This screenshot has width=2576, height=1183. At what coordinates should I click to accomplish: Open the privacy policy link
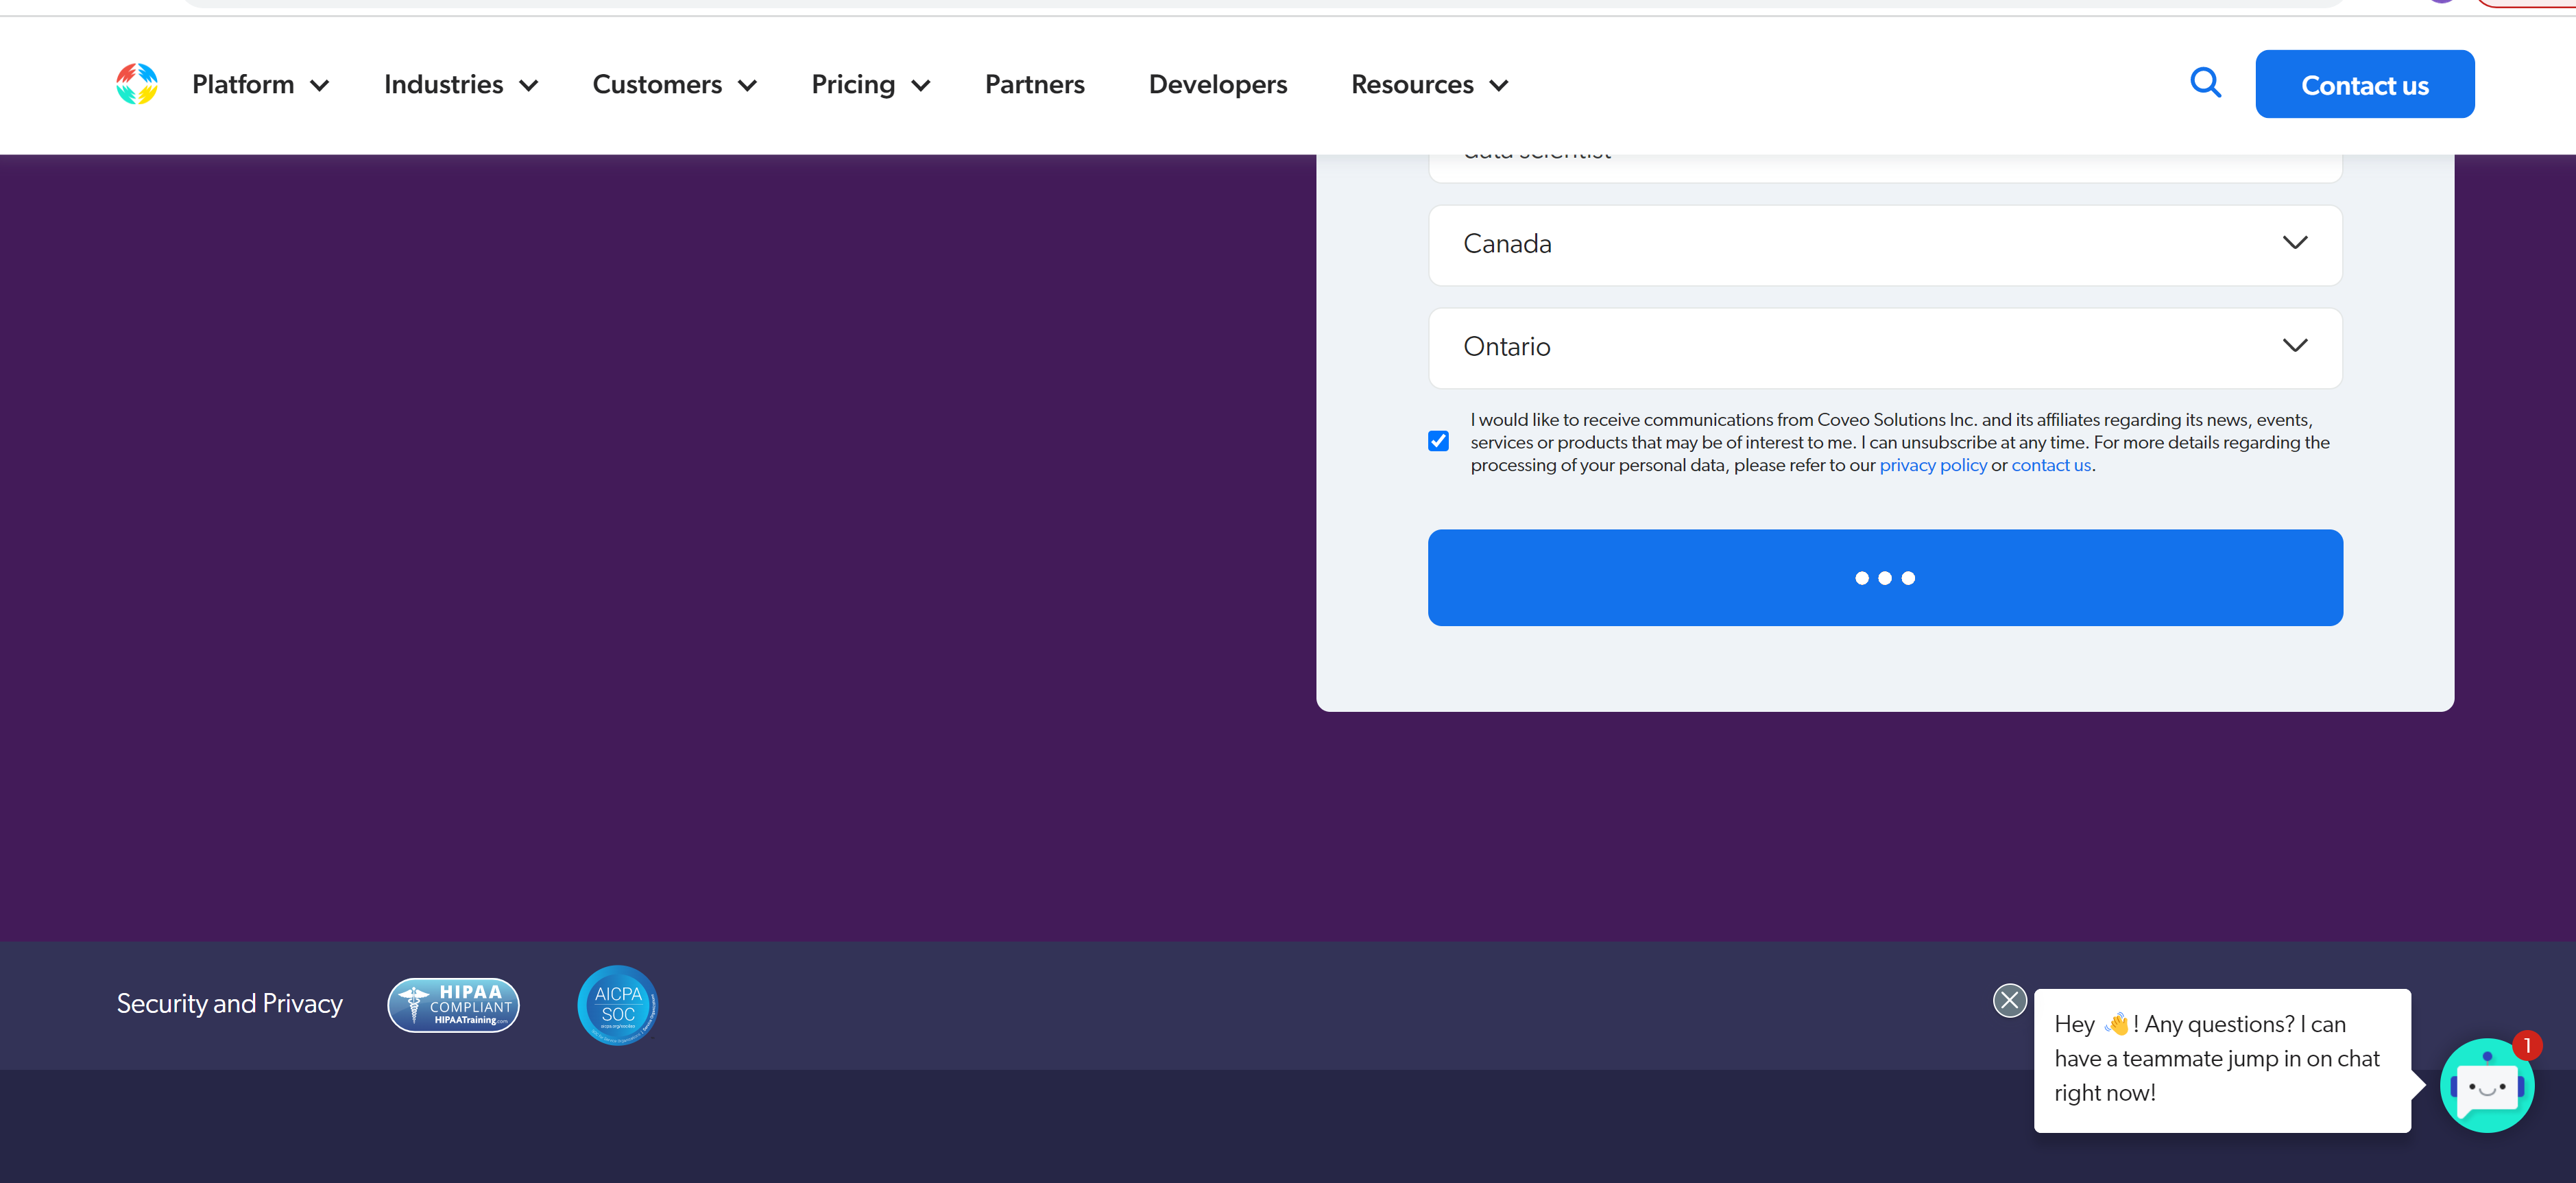coord(1932,465)
